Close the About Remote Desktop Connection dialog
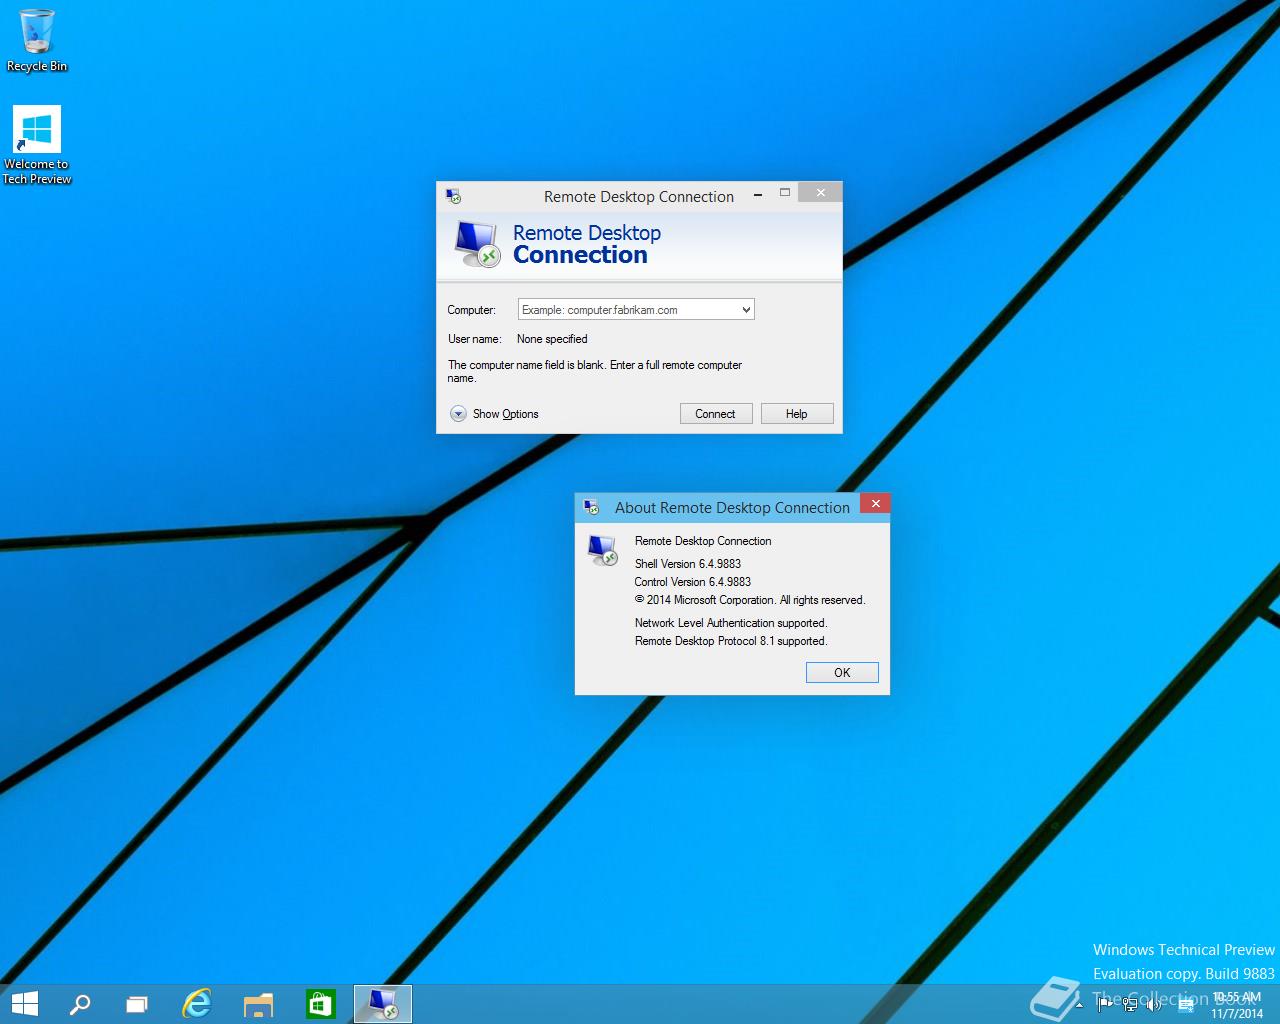The width and height of the screenshot is (1280, 1024). pyautogui.click(x=875, y=503)
